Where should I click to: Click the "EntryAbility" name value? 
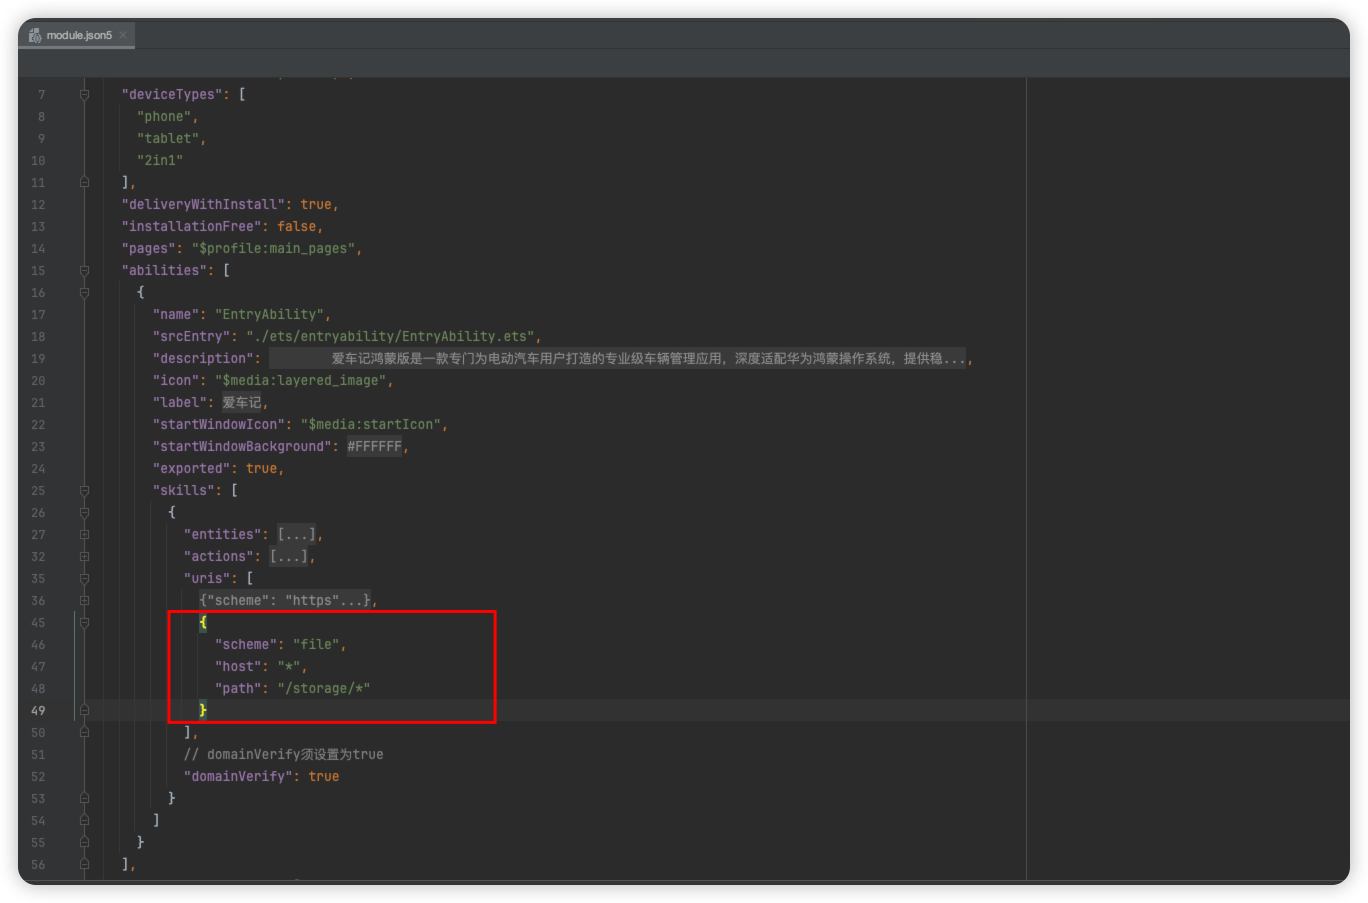click(x=269, y=314)
